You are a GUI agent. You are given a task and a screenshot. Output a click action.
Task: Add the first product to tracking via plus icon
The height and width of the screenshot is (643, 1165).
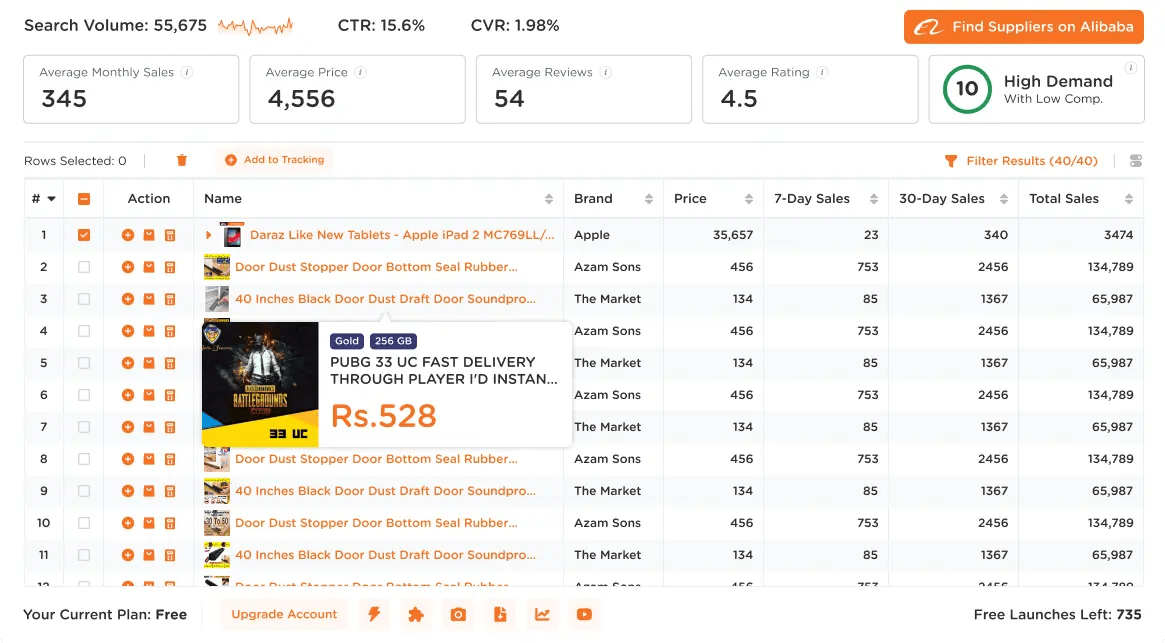click(x=128, y=234)
